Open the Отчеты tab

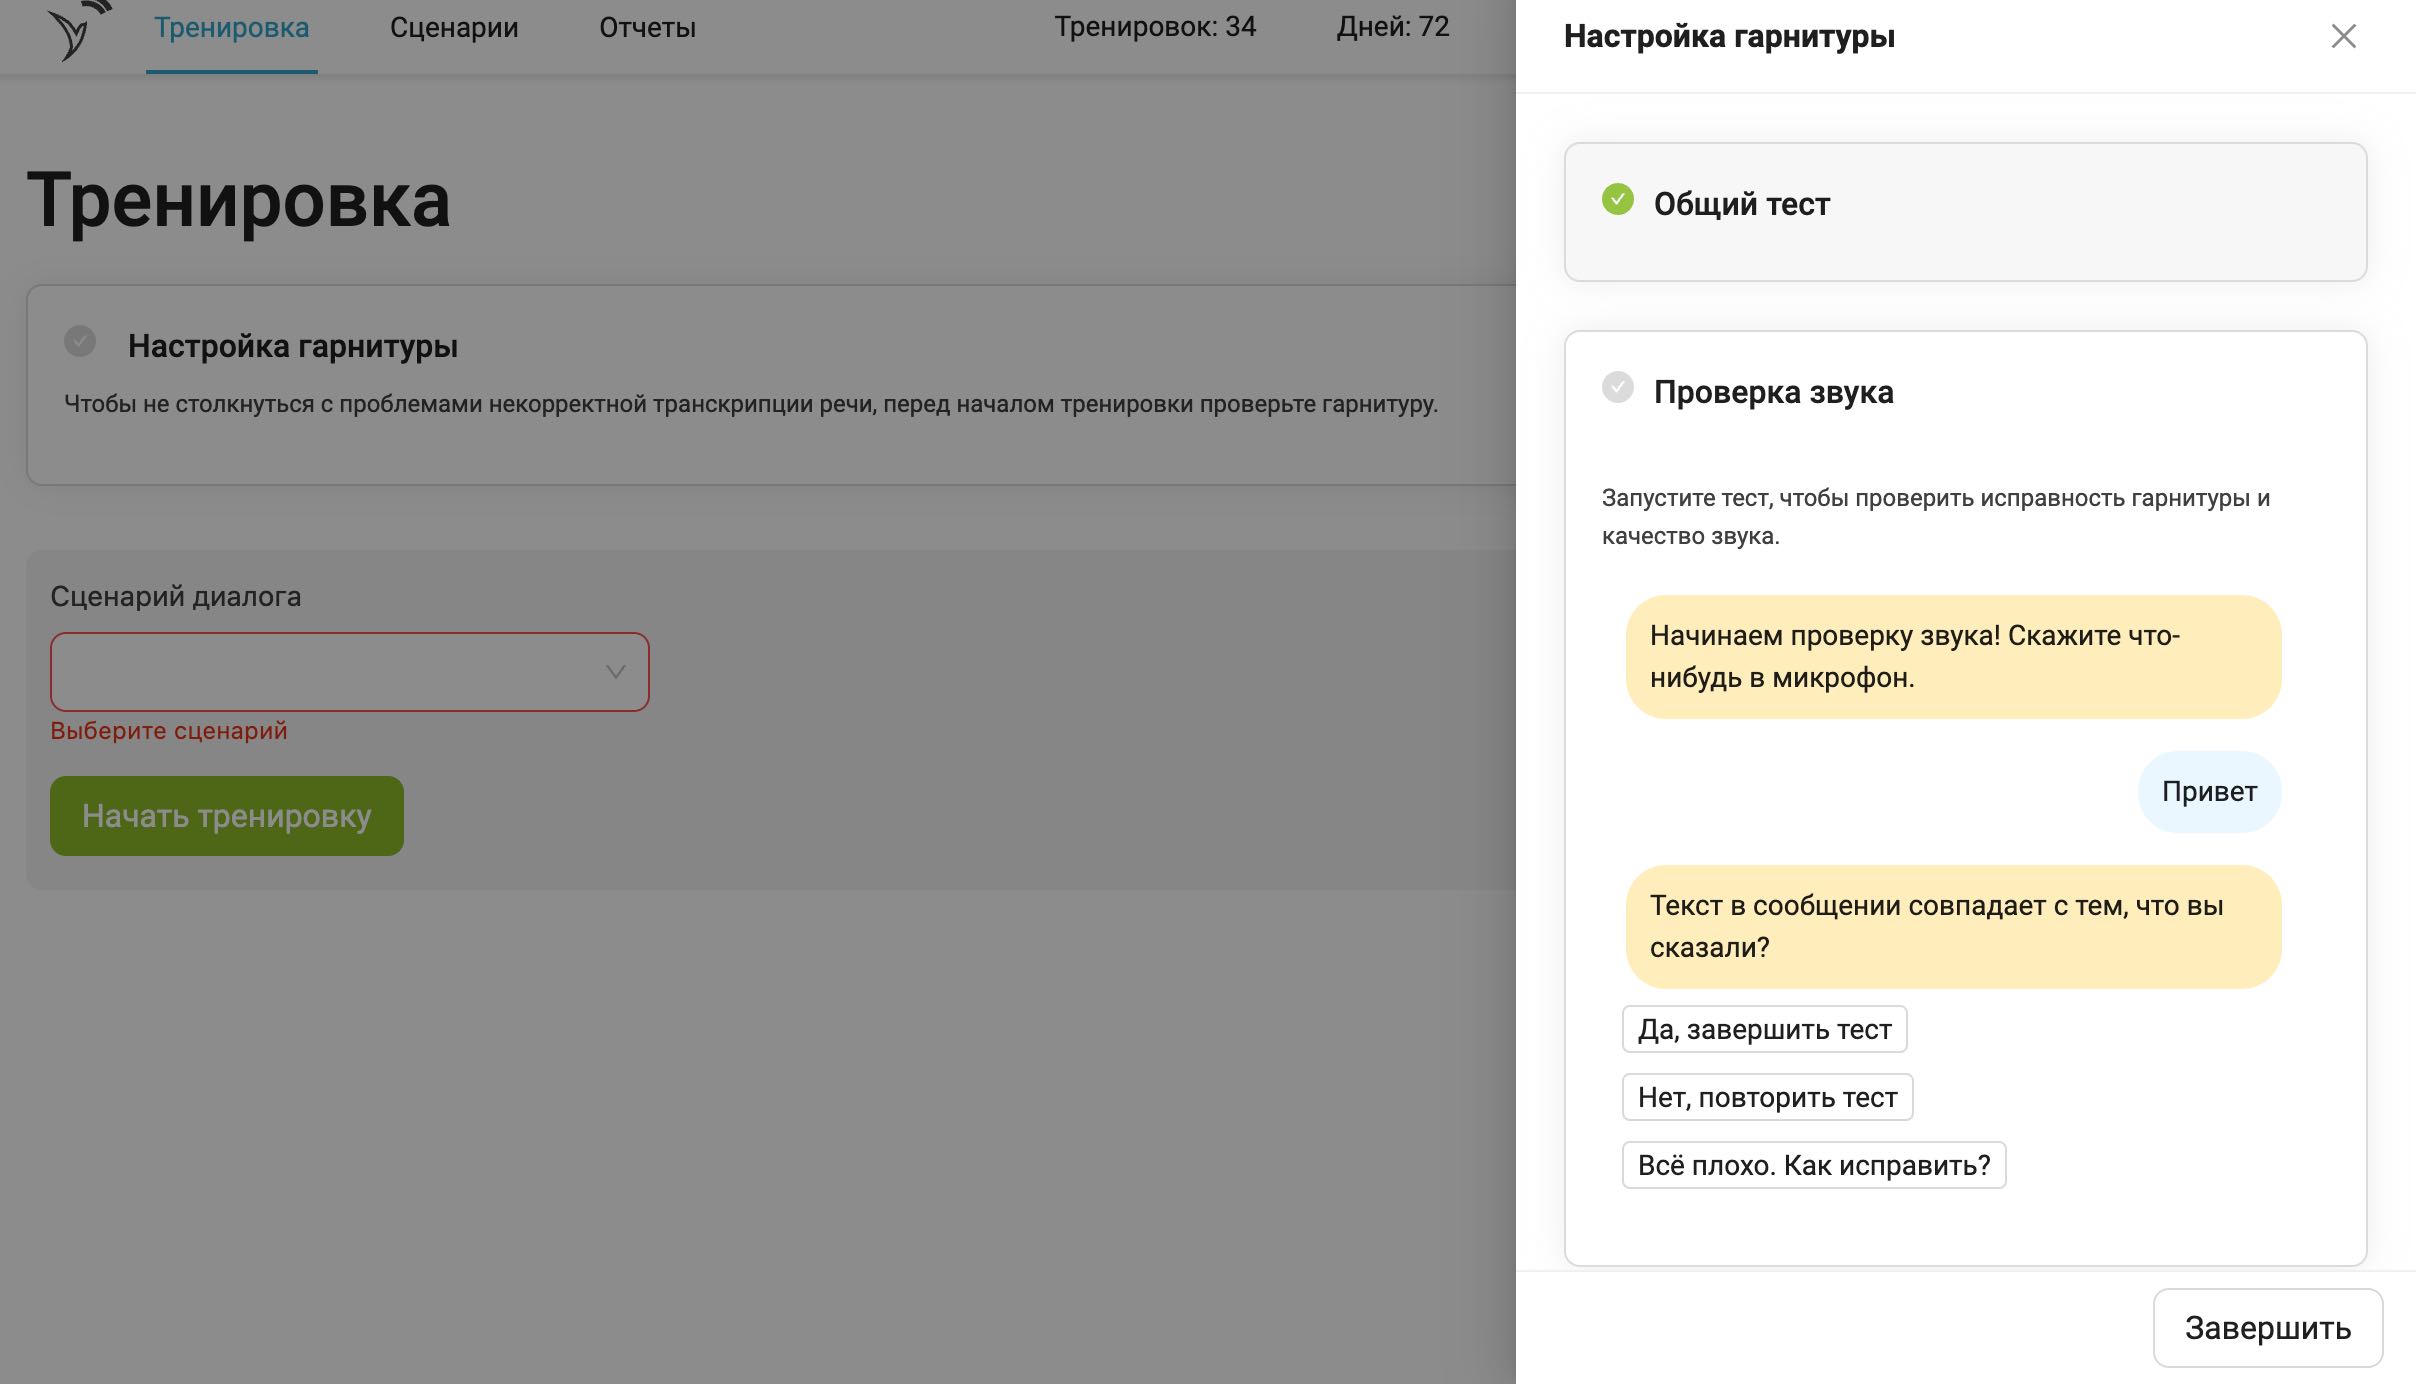647,28
